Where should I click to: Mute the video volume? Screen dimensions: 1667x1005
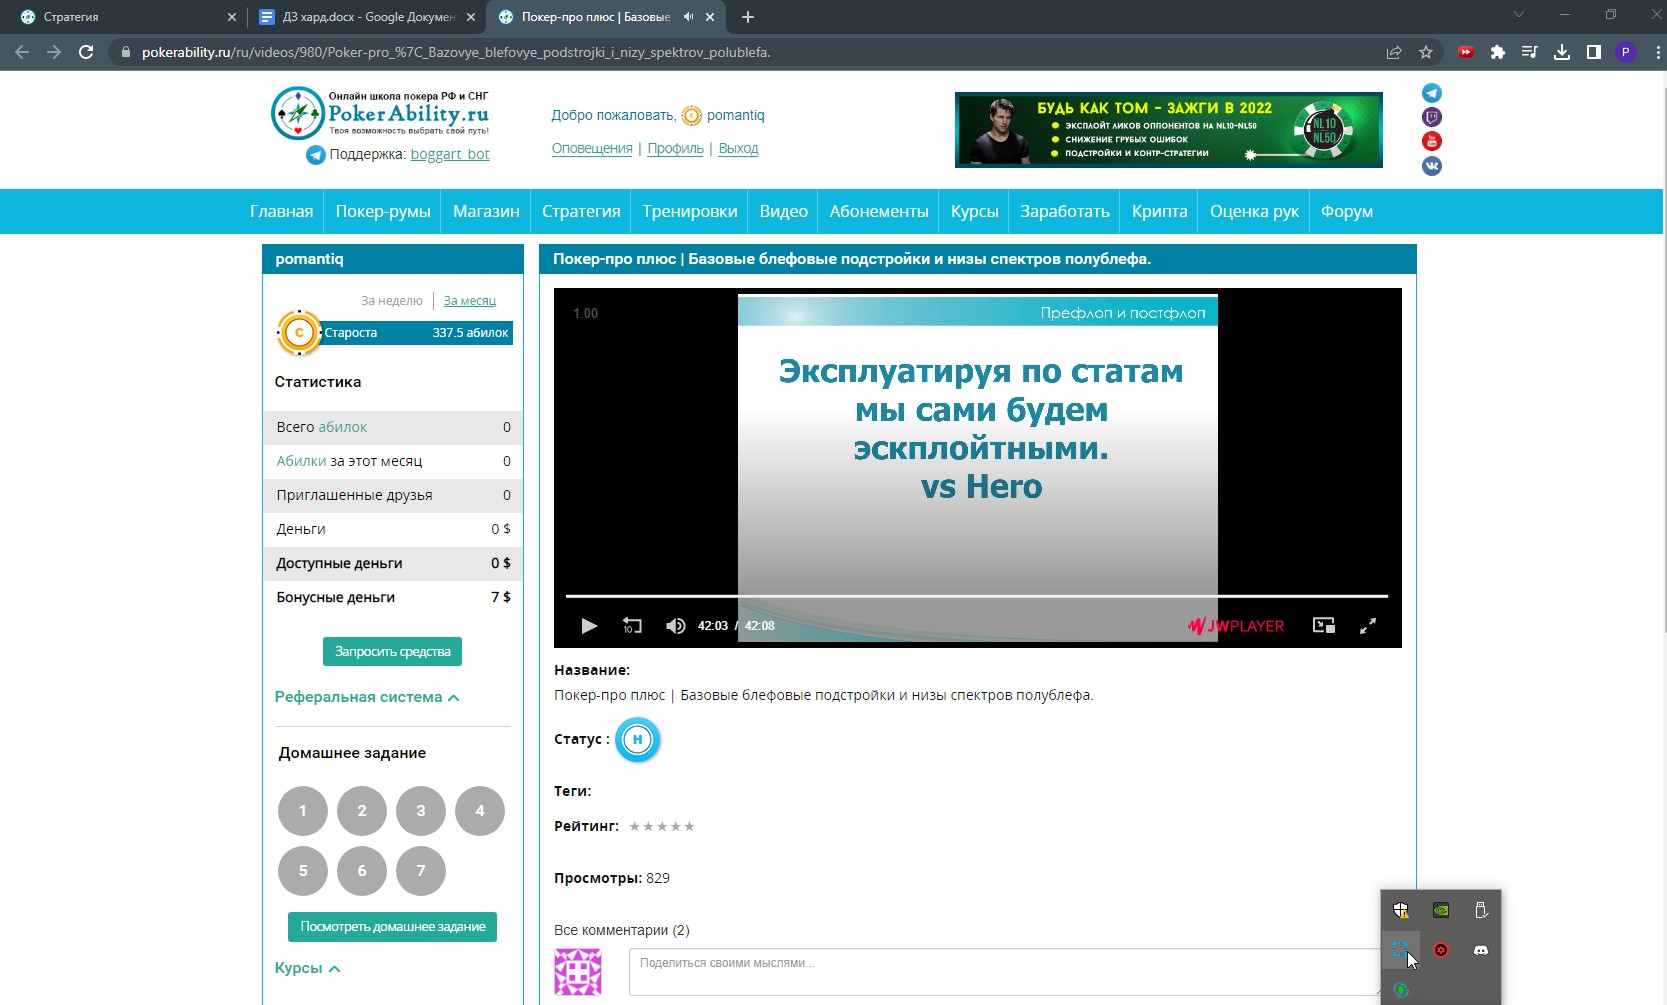pyautogui.click(x=676, y=626)
